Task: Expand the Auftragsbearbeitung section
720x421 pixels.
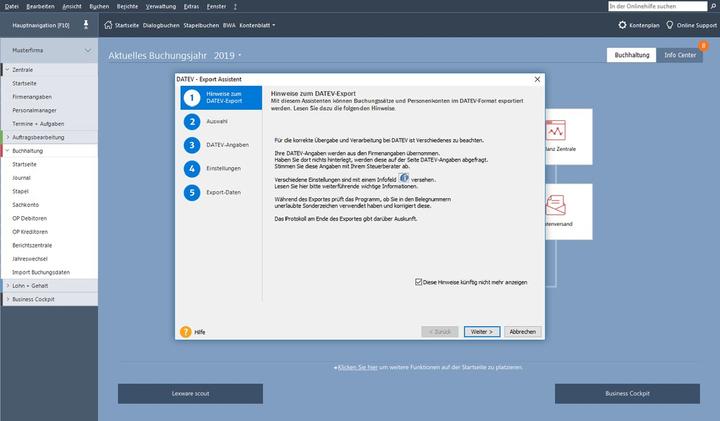Action: point(7,137)
